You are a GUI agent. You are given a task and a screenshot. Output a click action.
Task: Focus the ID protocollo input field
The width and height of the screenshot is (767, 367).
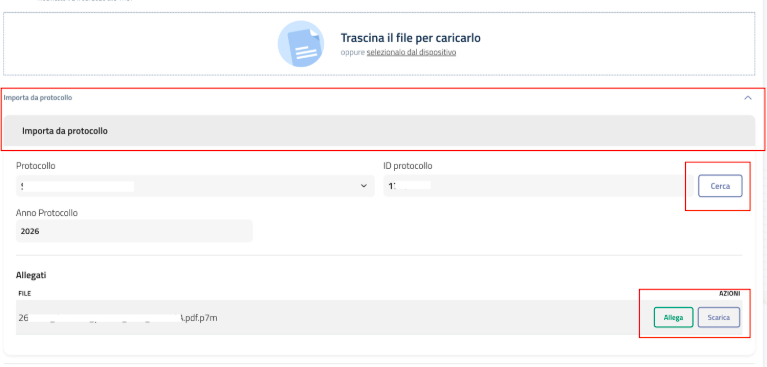click(538, 186)
